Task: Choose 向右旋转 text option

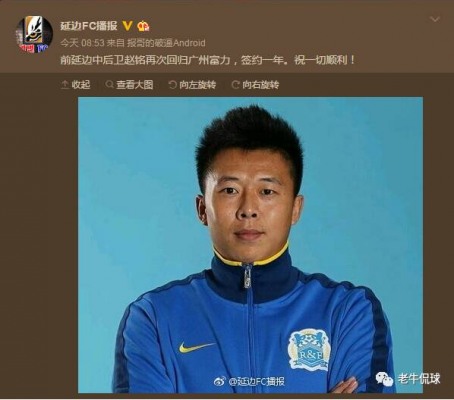Action: click(261, 85)
